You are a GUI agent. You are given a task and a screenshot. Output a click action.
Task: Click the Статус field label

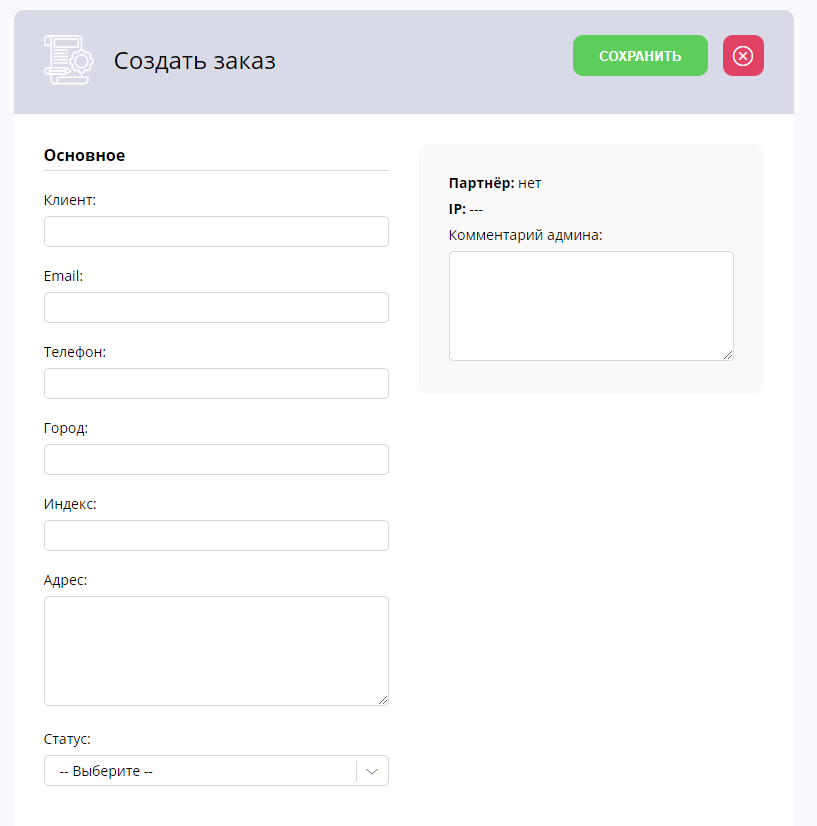pos(67,739)
